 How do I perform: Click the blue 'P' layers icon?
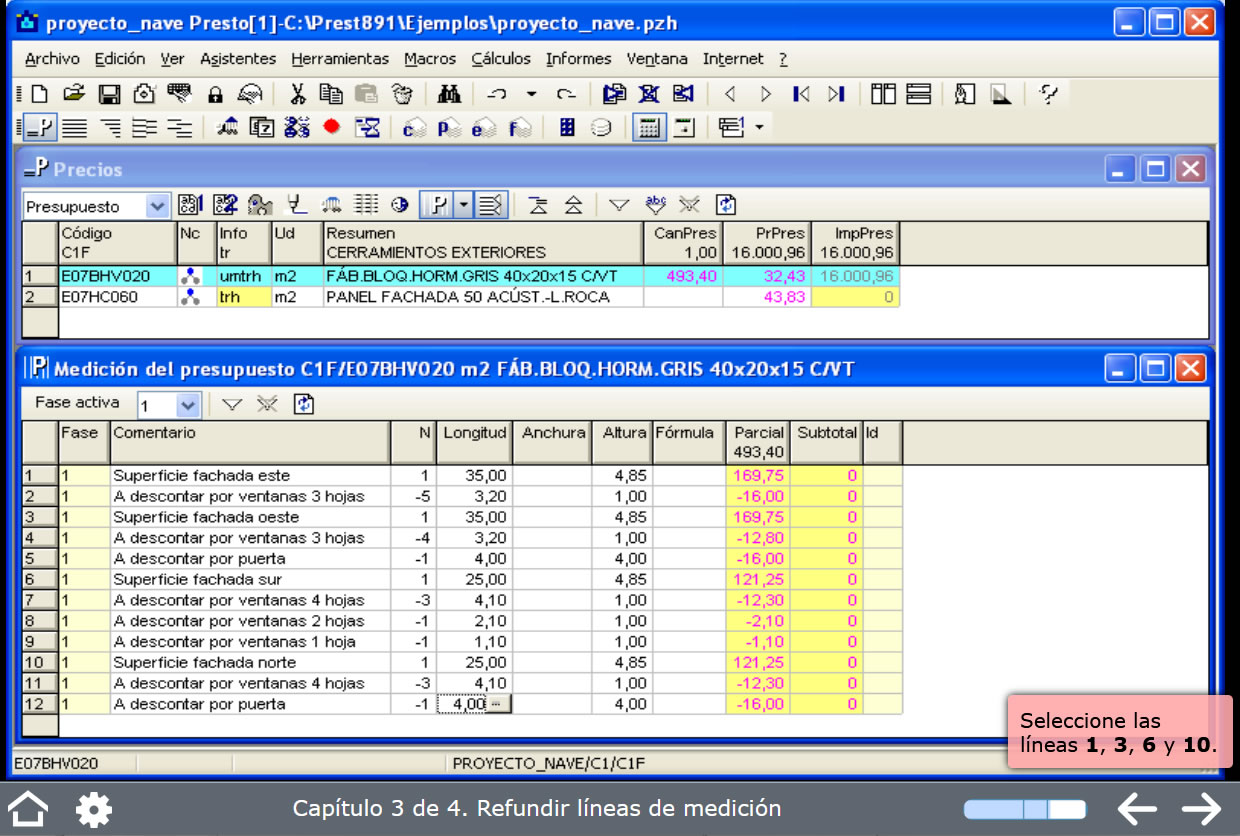pos(449,127)
